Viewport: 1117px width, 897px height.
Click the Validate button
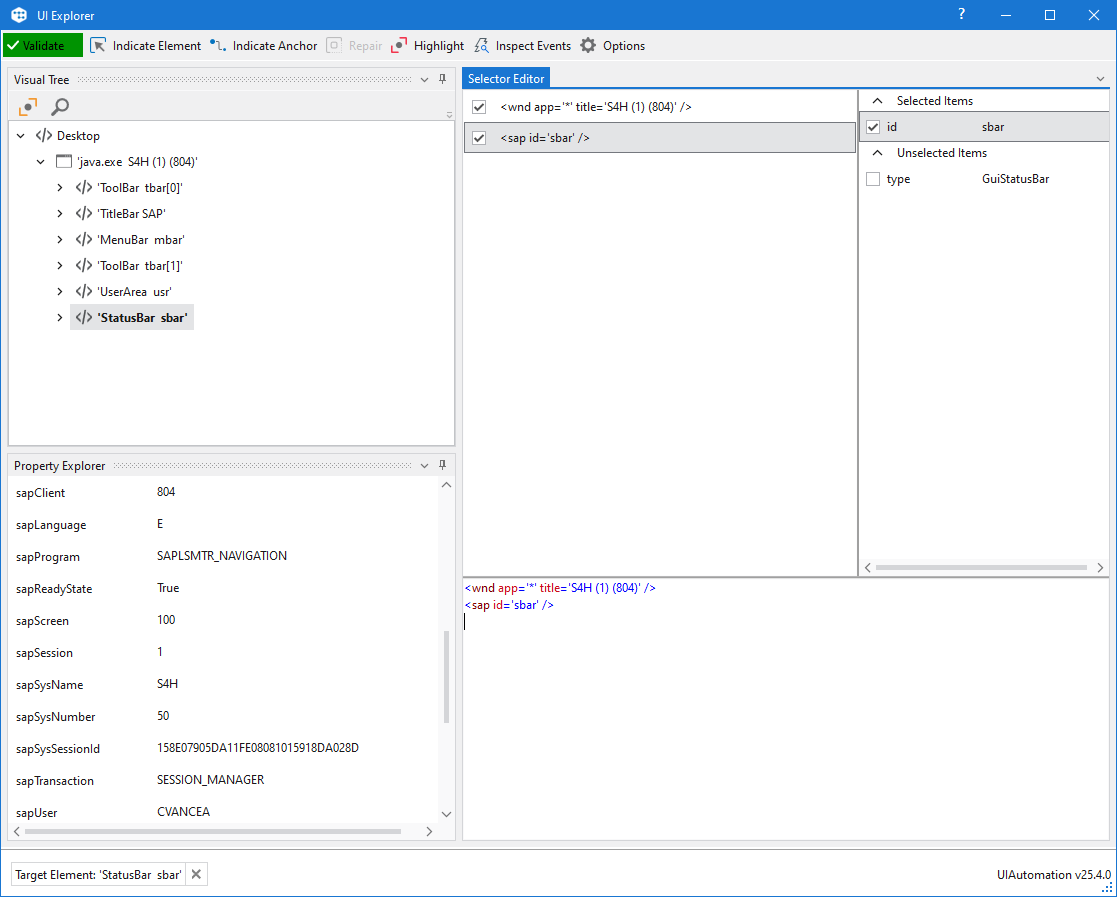coord(41,45)
